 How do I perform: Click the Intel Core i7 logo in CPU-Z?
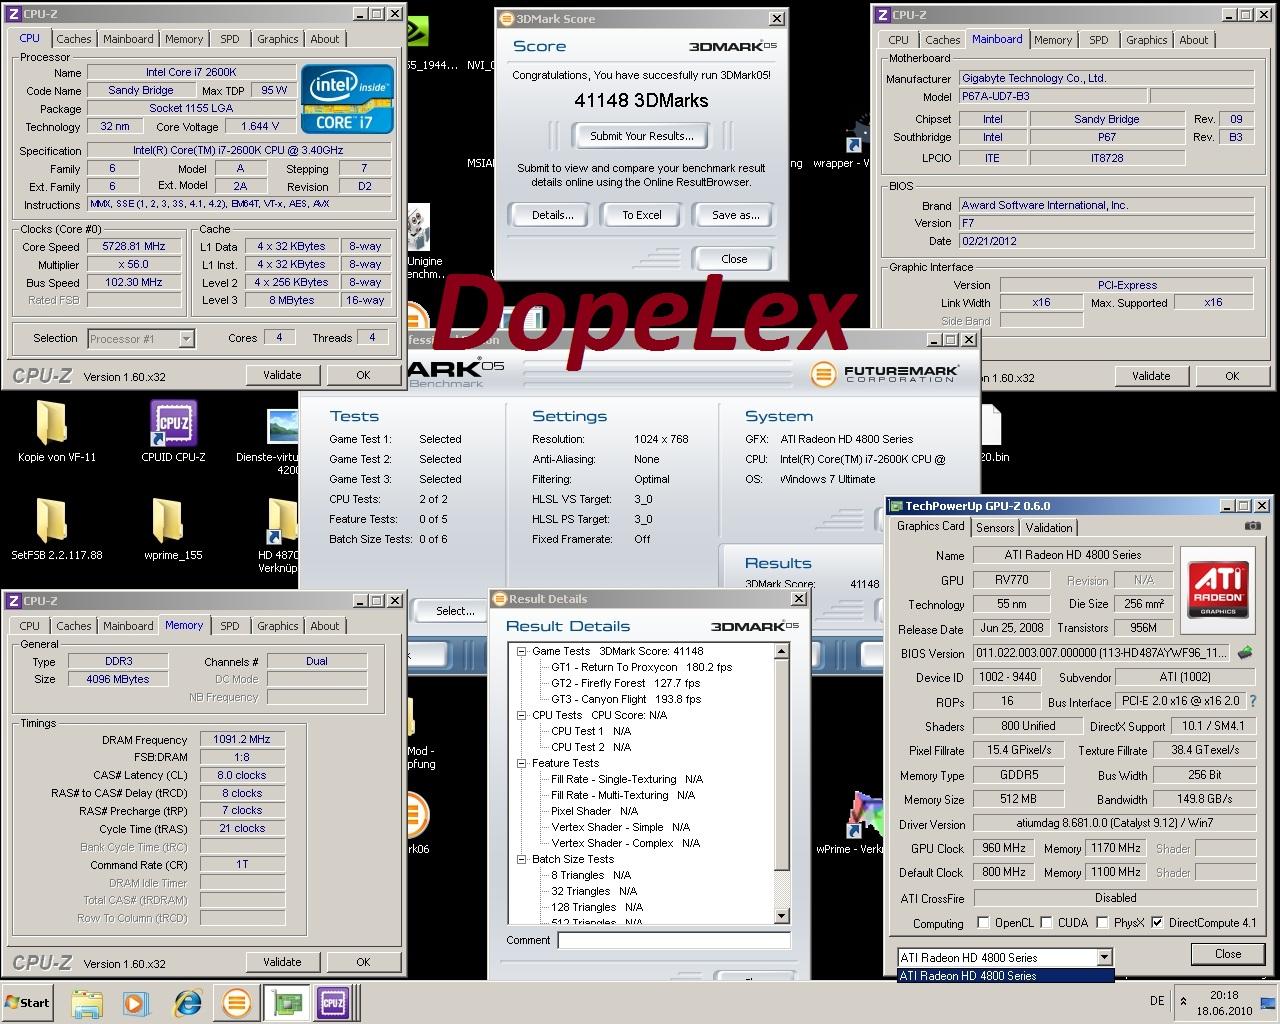tap(347, 100)
